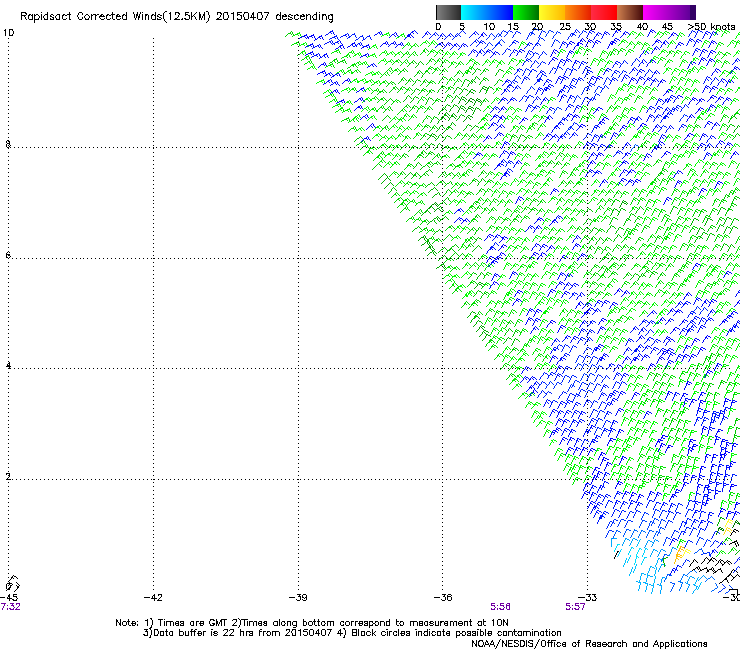This screenshot has width=740, height=650.
Task: Click the NOAA/NESDIS credit text
Action: tap(589, 644)
